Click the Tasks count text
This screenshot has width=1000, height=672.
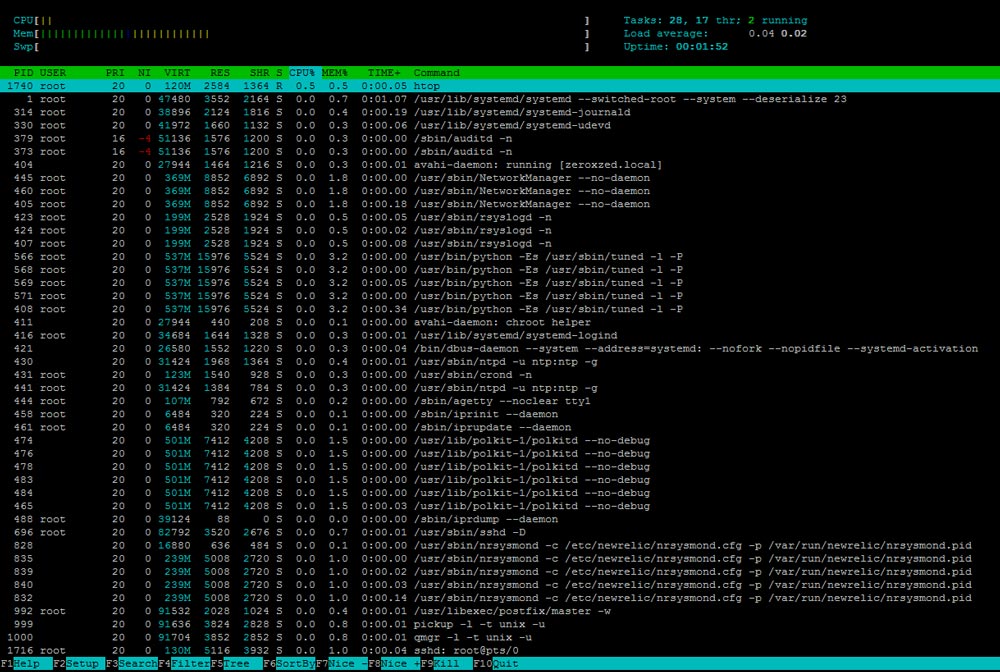tap(715, 20)
